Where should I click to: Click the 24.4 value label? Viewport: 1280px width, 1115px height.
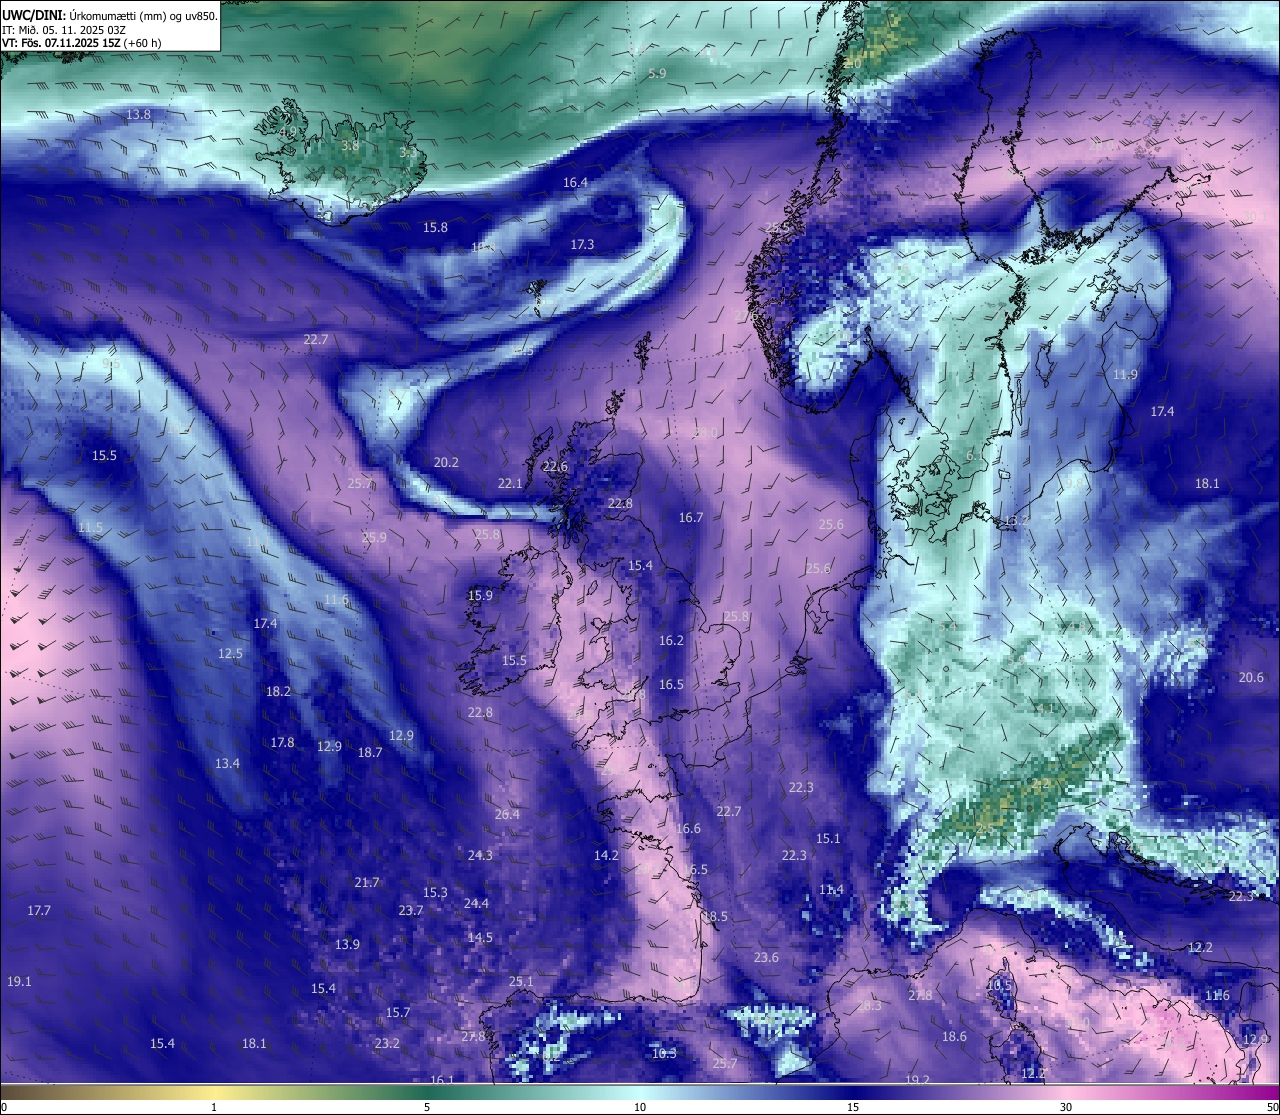tap(476, 904)
